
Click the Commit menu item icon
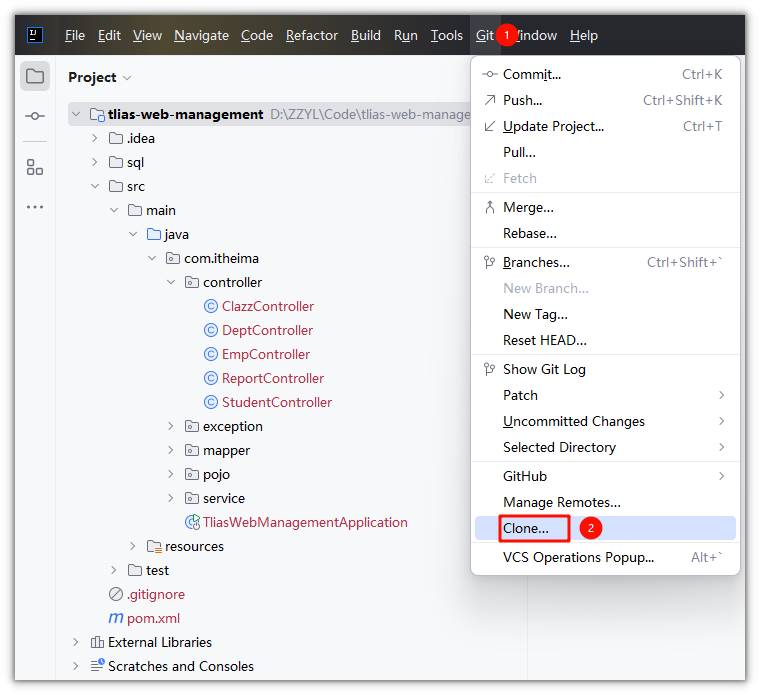pyautogui.click(x=490, y=74)
